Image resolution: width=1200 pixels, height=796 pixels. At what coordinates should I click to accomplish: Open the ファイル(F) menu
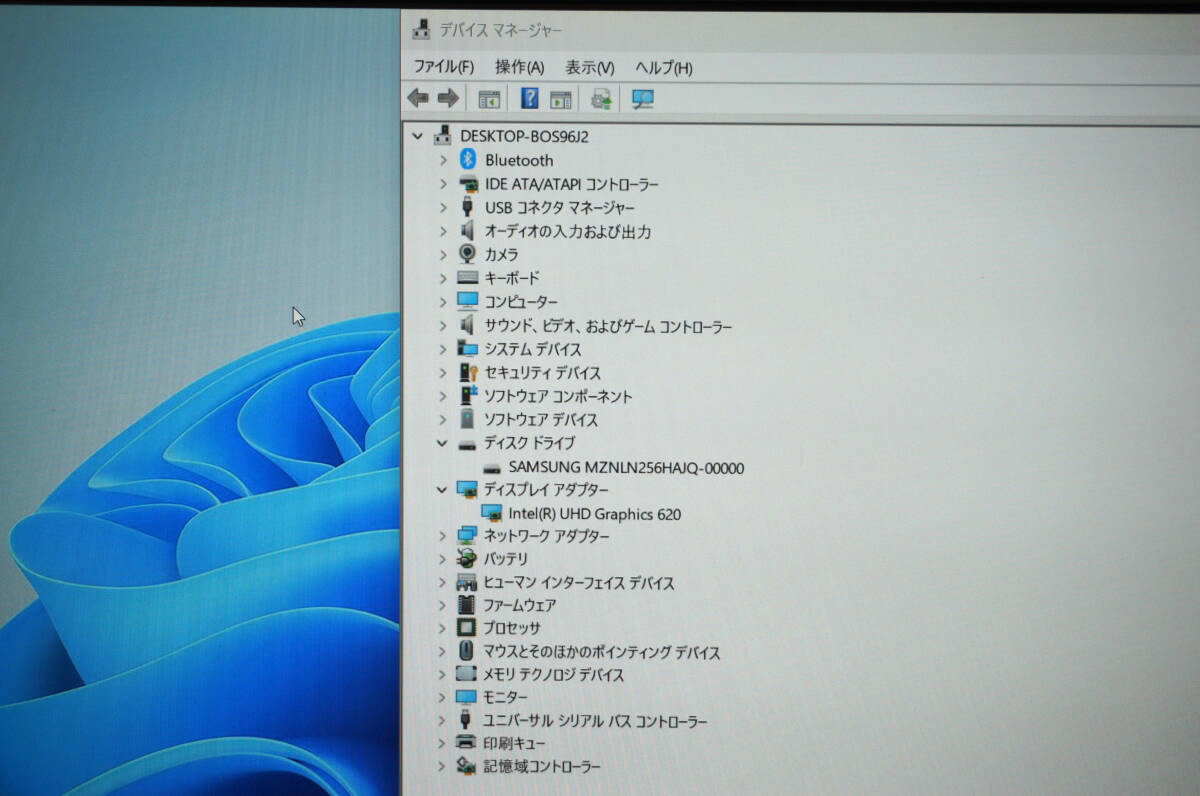click(x=443, y=67)
